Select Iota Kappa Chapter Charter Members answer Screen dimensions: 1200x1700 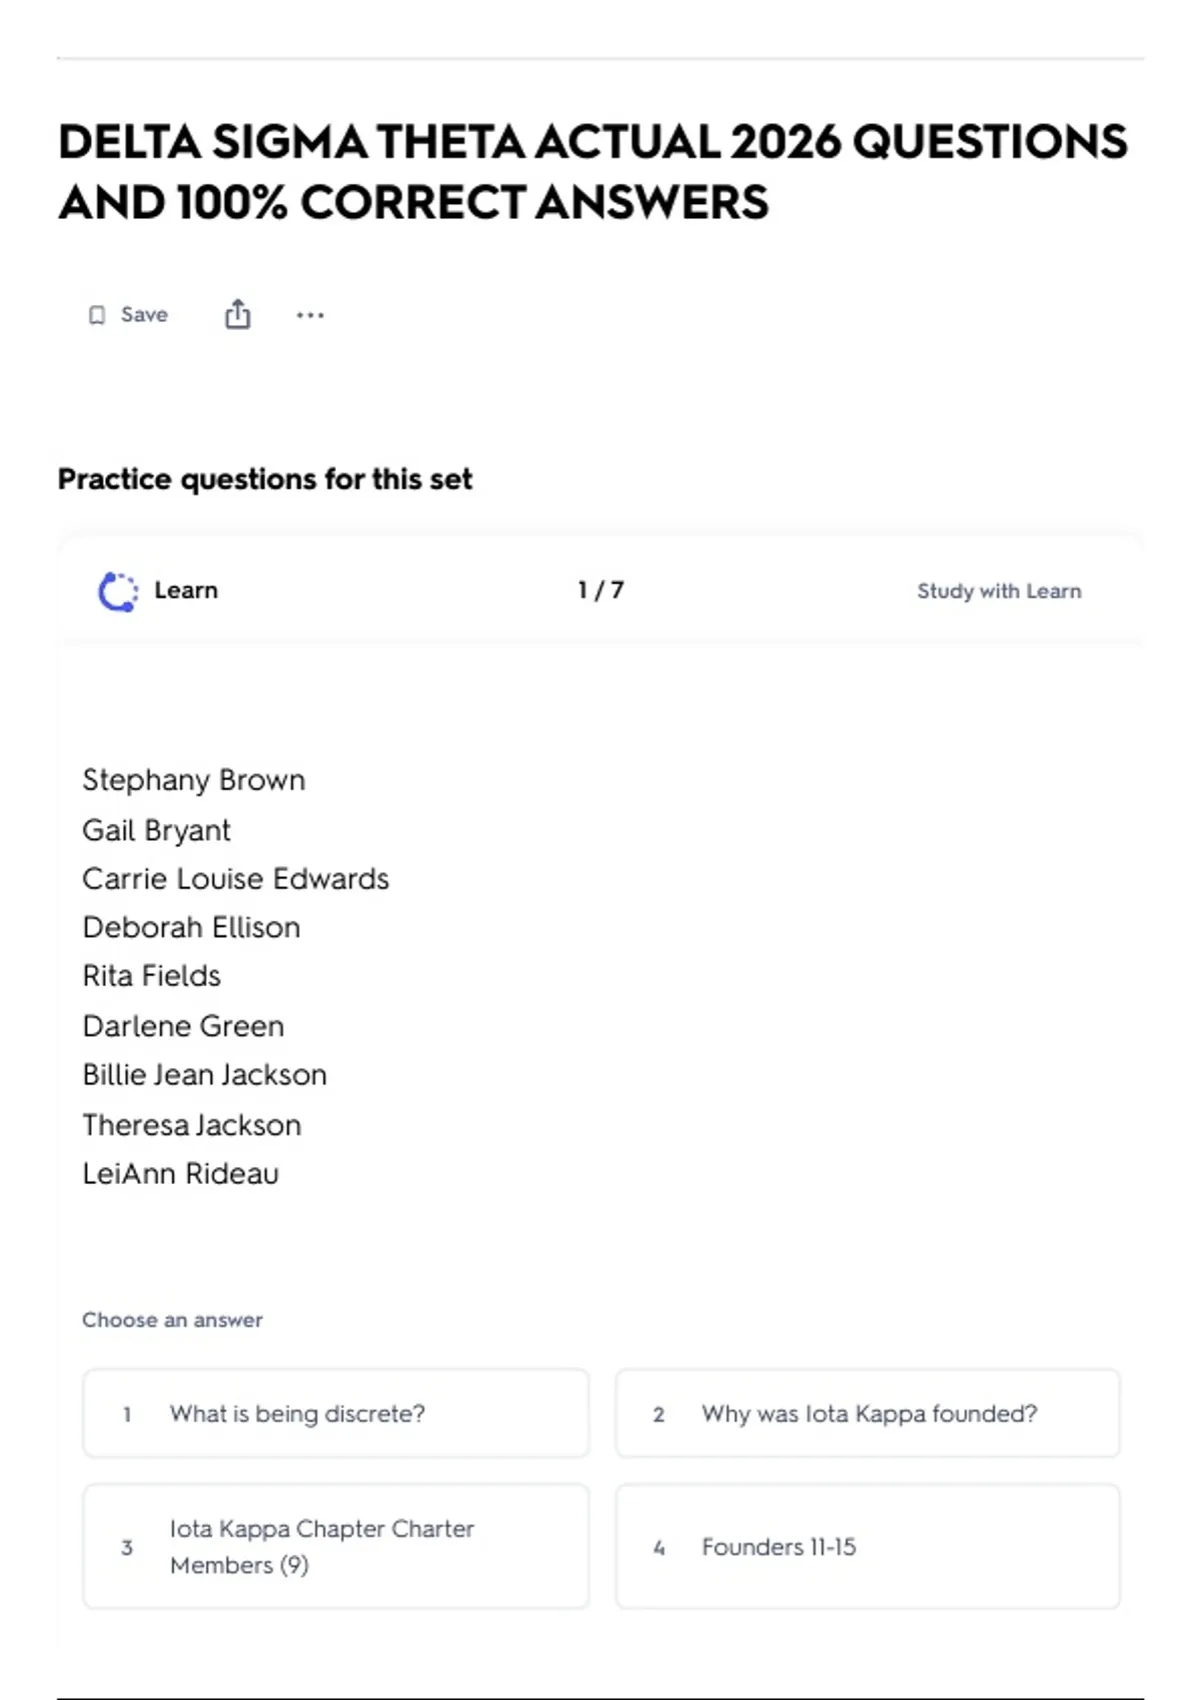[336, 1546]
